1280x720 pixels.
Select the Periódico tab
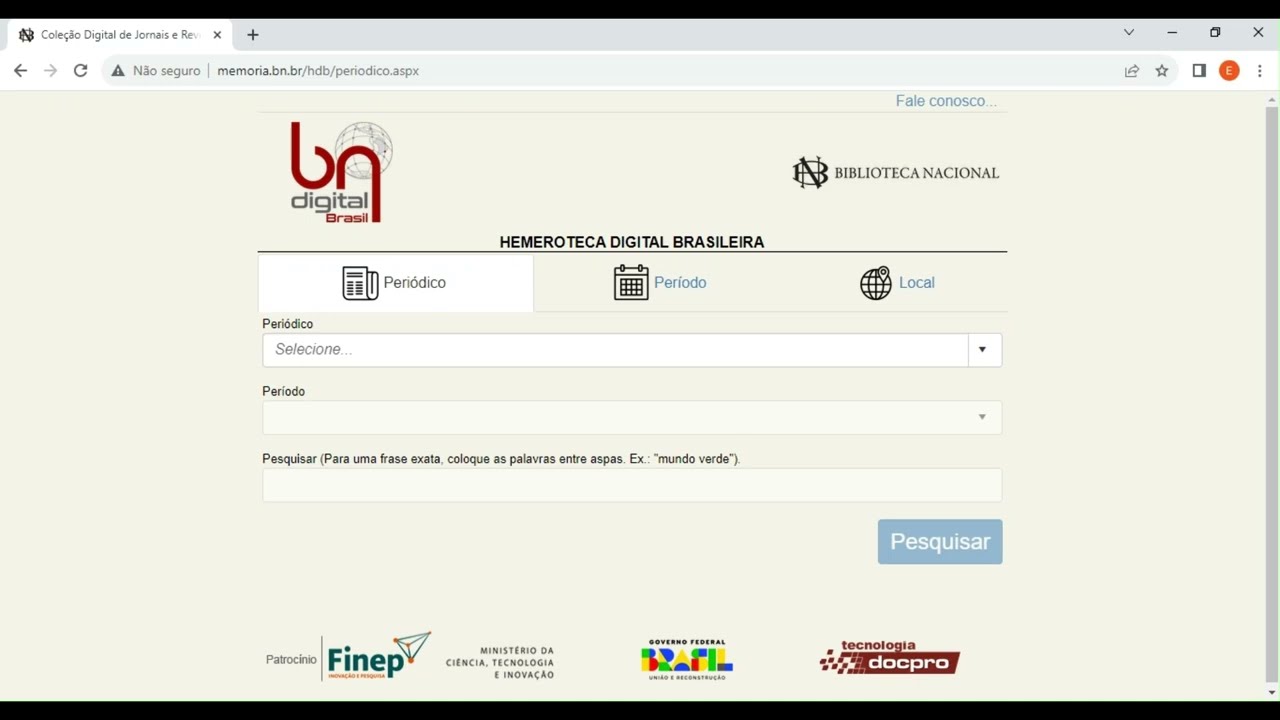tap(395, 283)
